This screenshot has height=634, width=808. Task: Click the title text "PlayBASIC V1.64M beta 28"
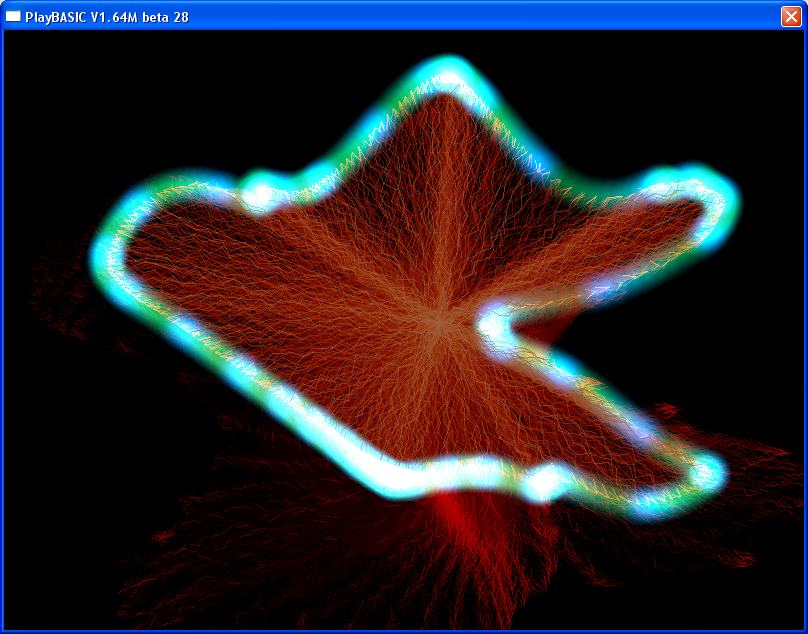pyautogui.click(x=107, y=17)
